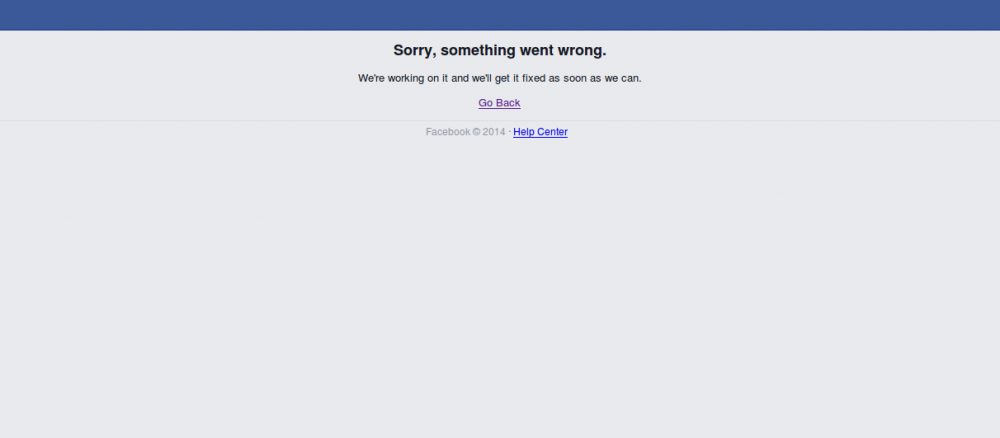Click the word 'Go' in the purple link
The image size is (1000, 438).
coord(486,103)
